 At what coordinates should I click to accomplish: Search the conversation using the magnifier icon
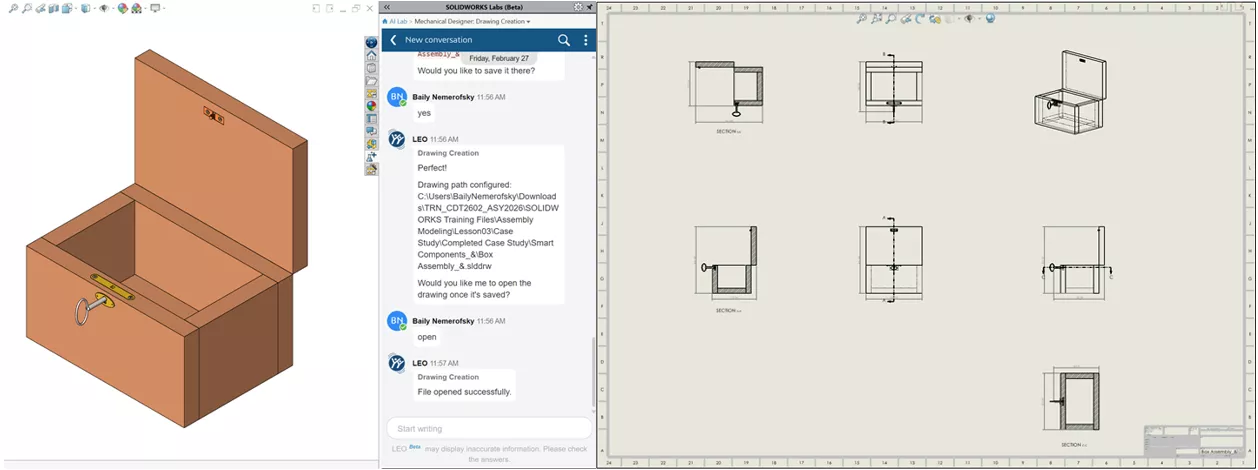coord(564,40)
